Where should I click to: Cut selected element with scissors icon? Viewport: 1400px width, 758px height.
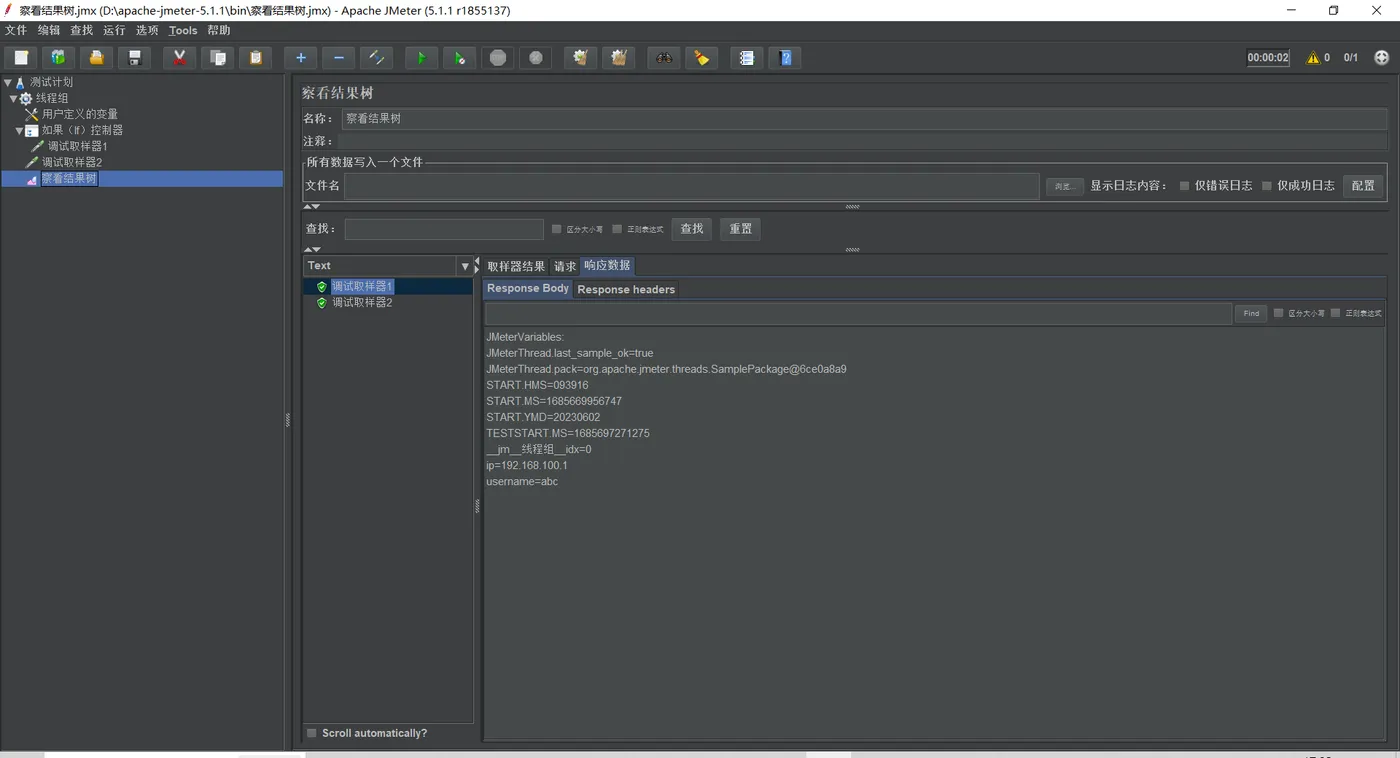coord(179,58)
